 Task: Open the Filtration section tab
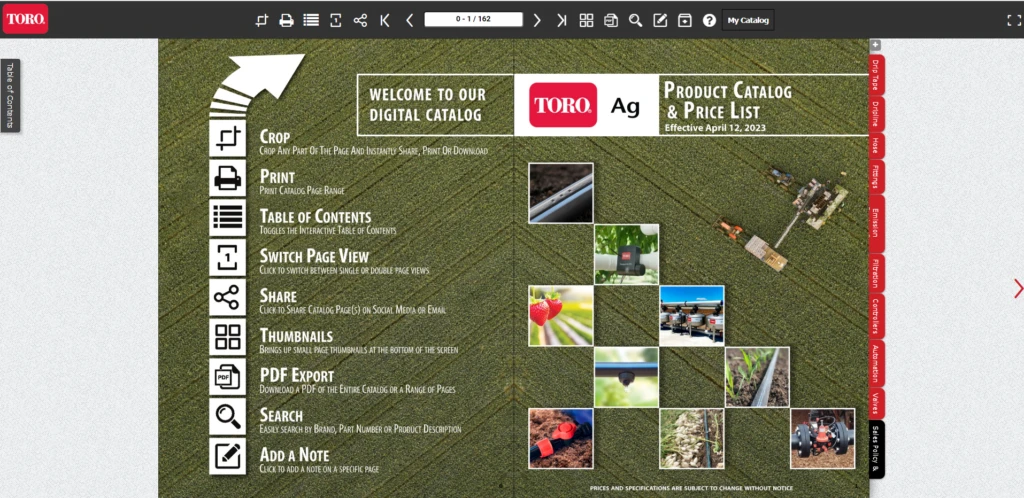(876, 273)
